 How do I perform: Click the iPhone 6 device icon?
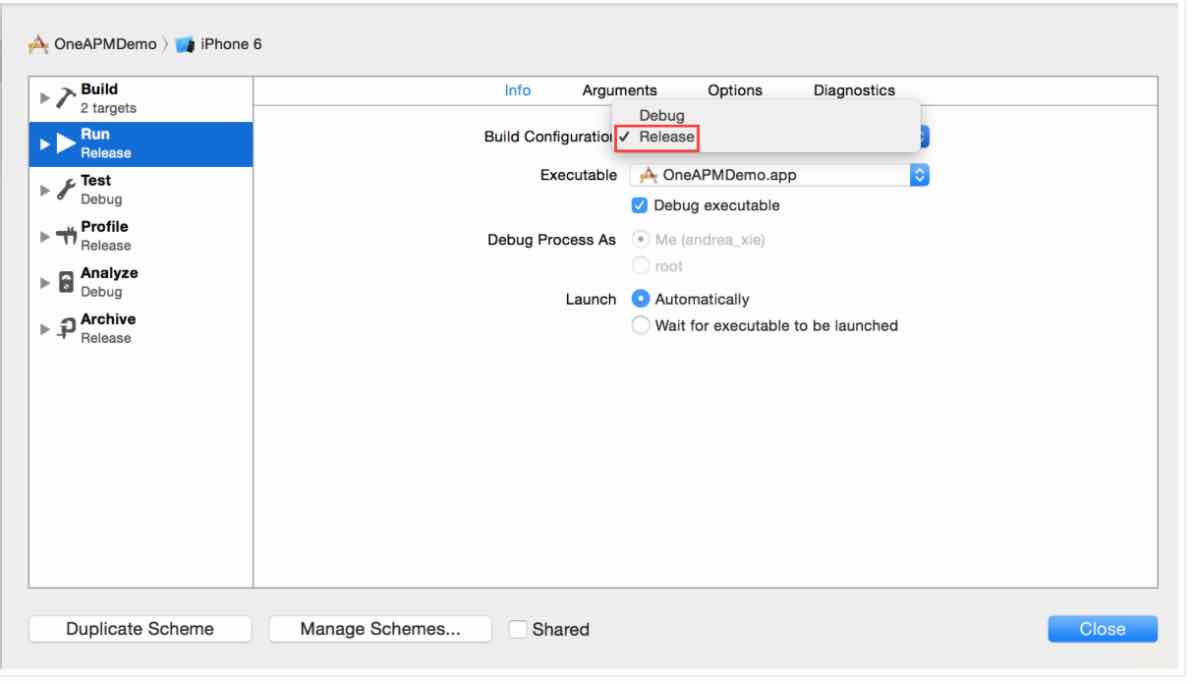click(185, 45)
